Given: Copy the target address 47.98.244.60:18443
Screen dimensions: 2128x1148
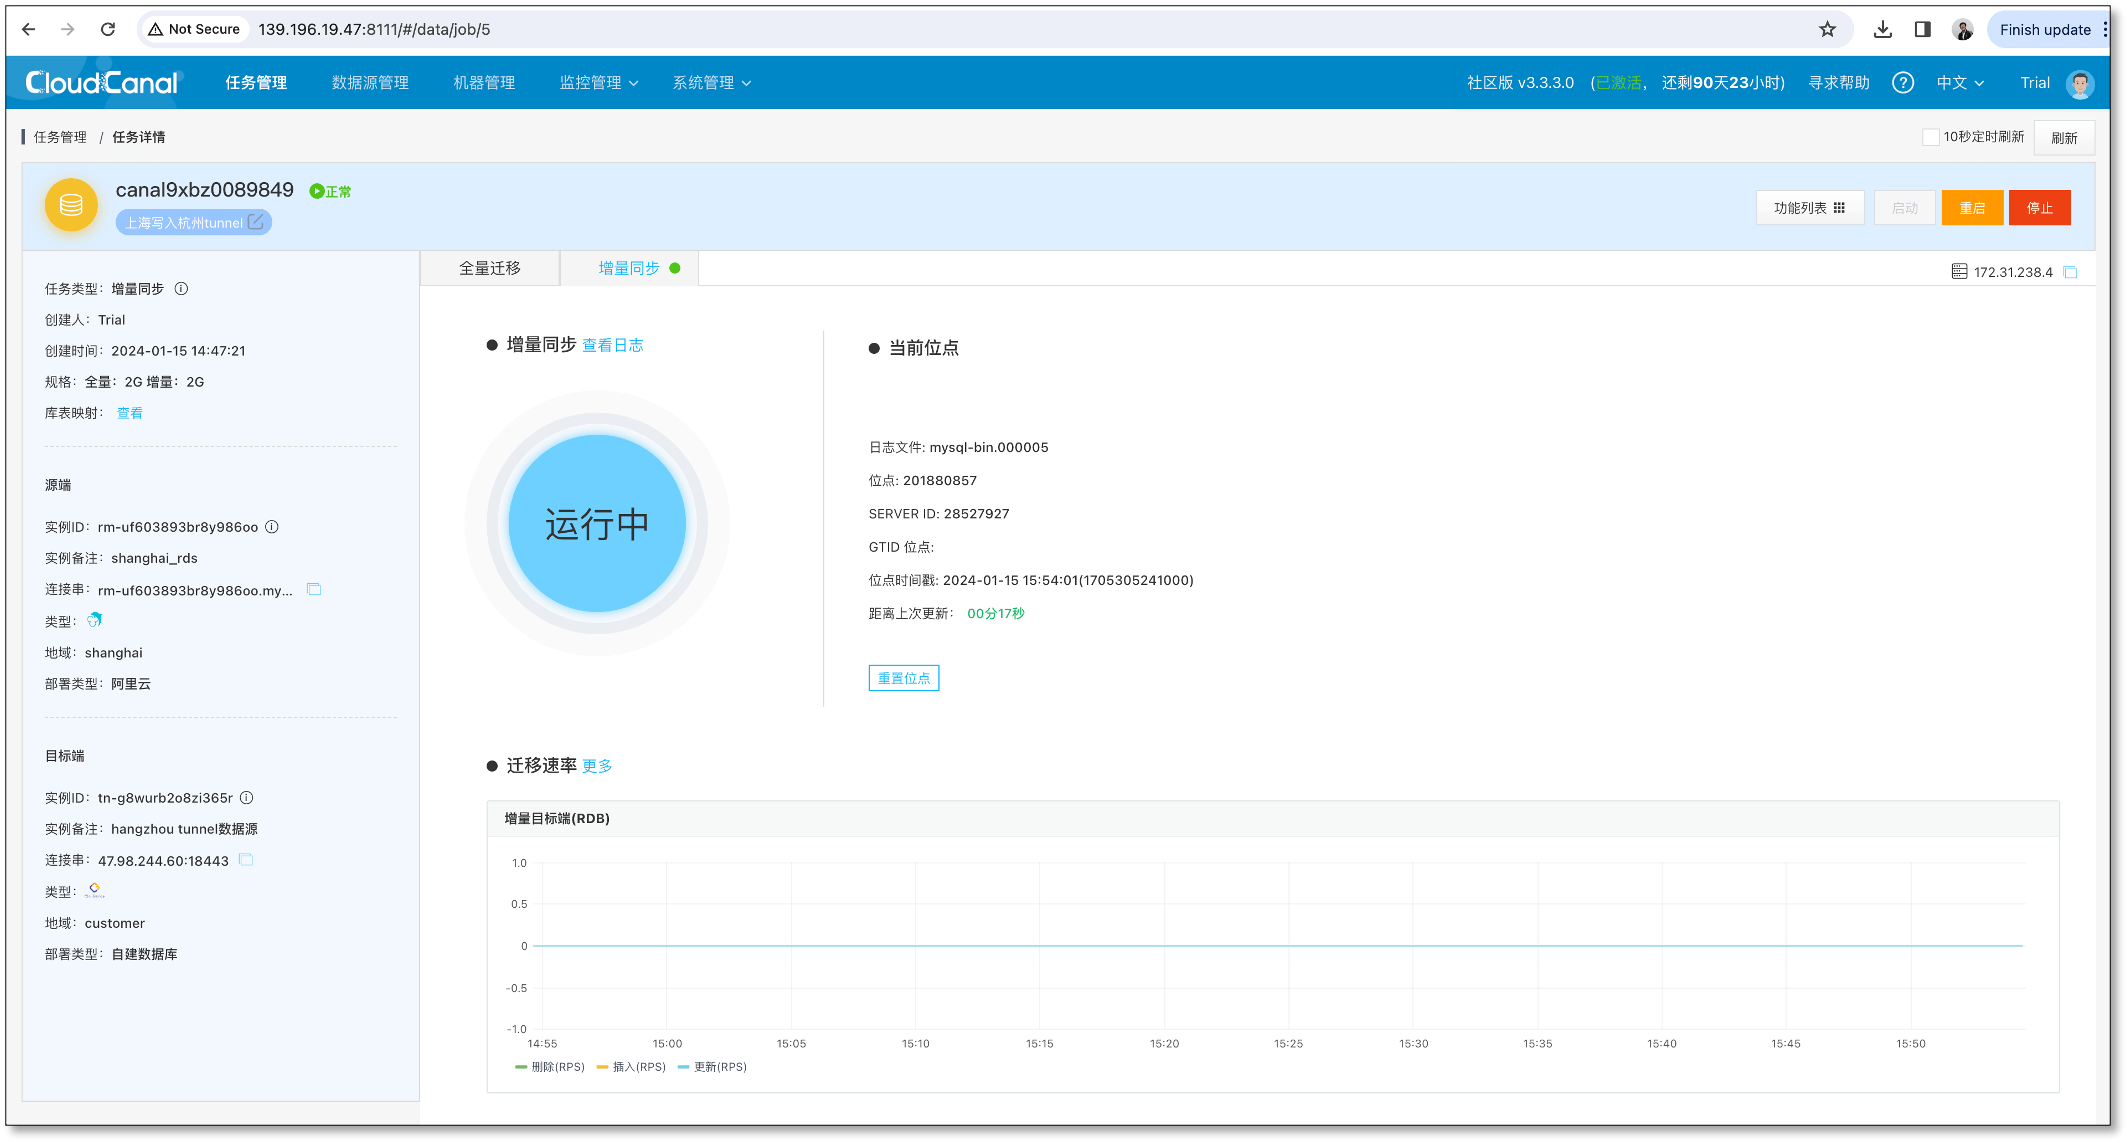Looking at the screenshot, I should click(x=246, y=859).
